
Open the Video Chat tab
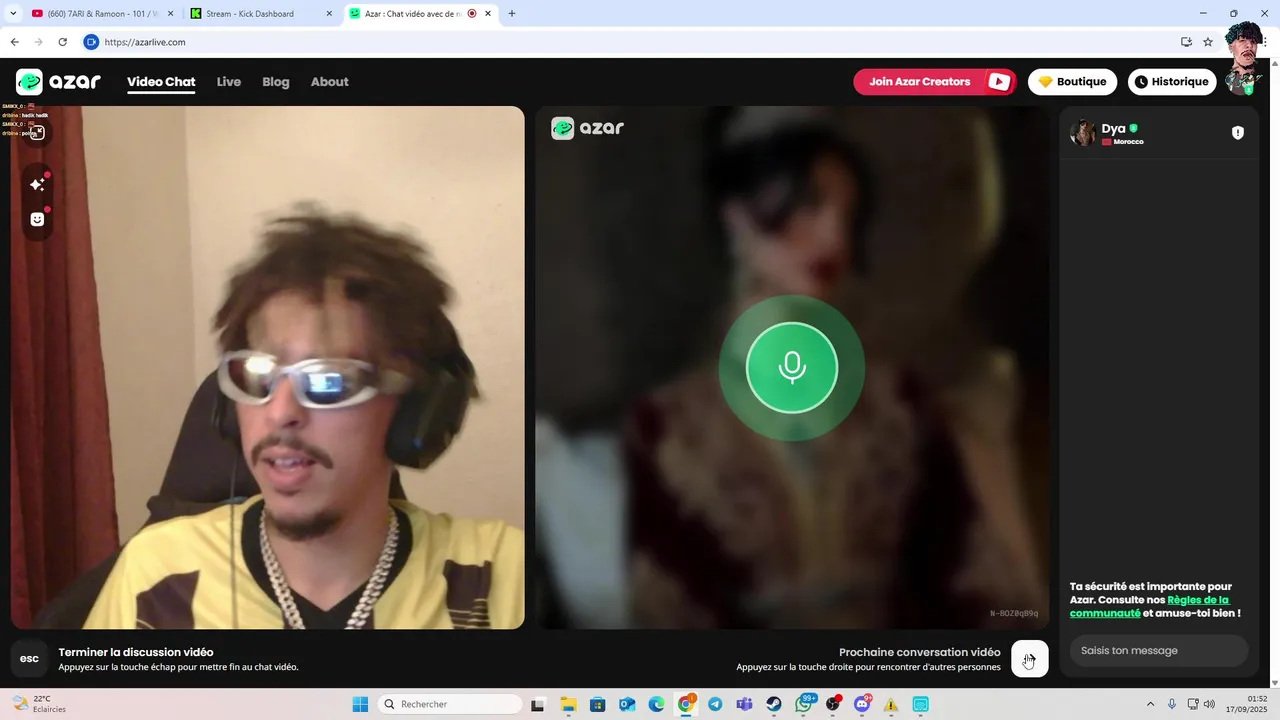(x=161, y=82)
